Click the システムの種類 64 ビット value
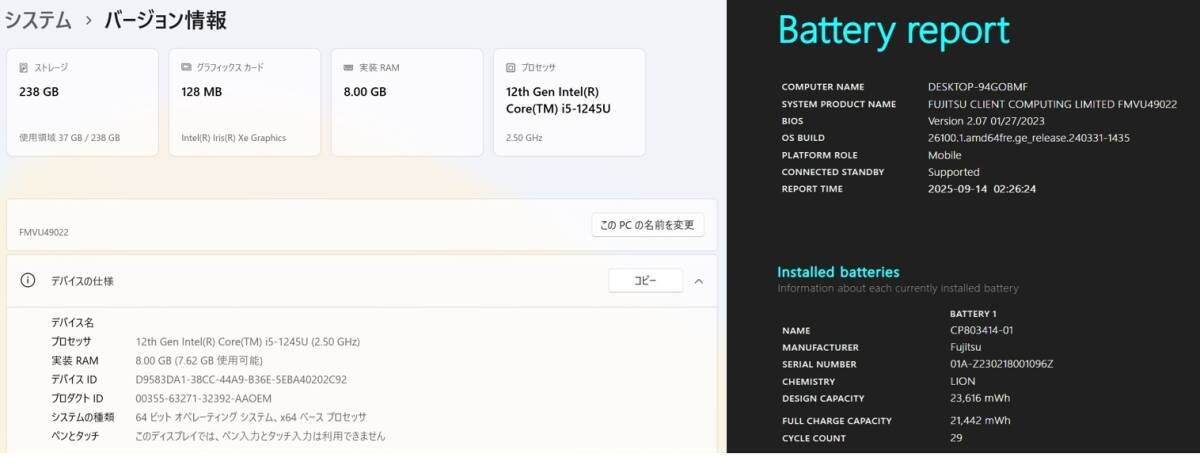This screenshot has width=1200, height=469. click(x=251, y=417)
